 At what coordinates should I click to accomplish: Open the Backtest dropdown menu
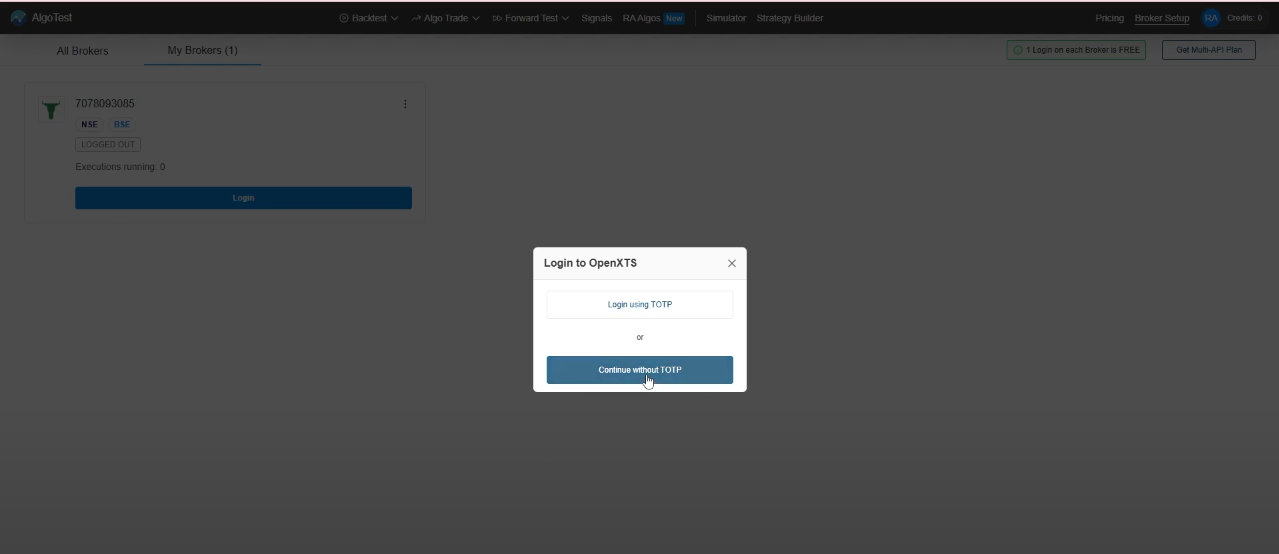point(368,18)
